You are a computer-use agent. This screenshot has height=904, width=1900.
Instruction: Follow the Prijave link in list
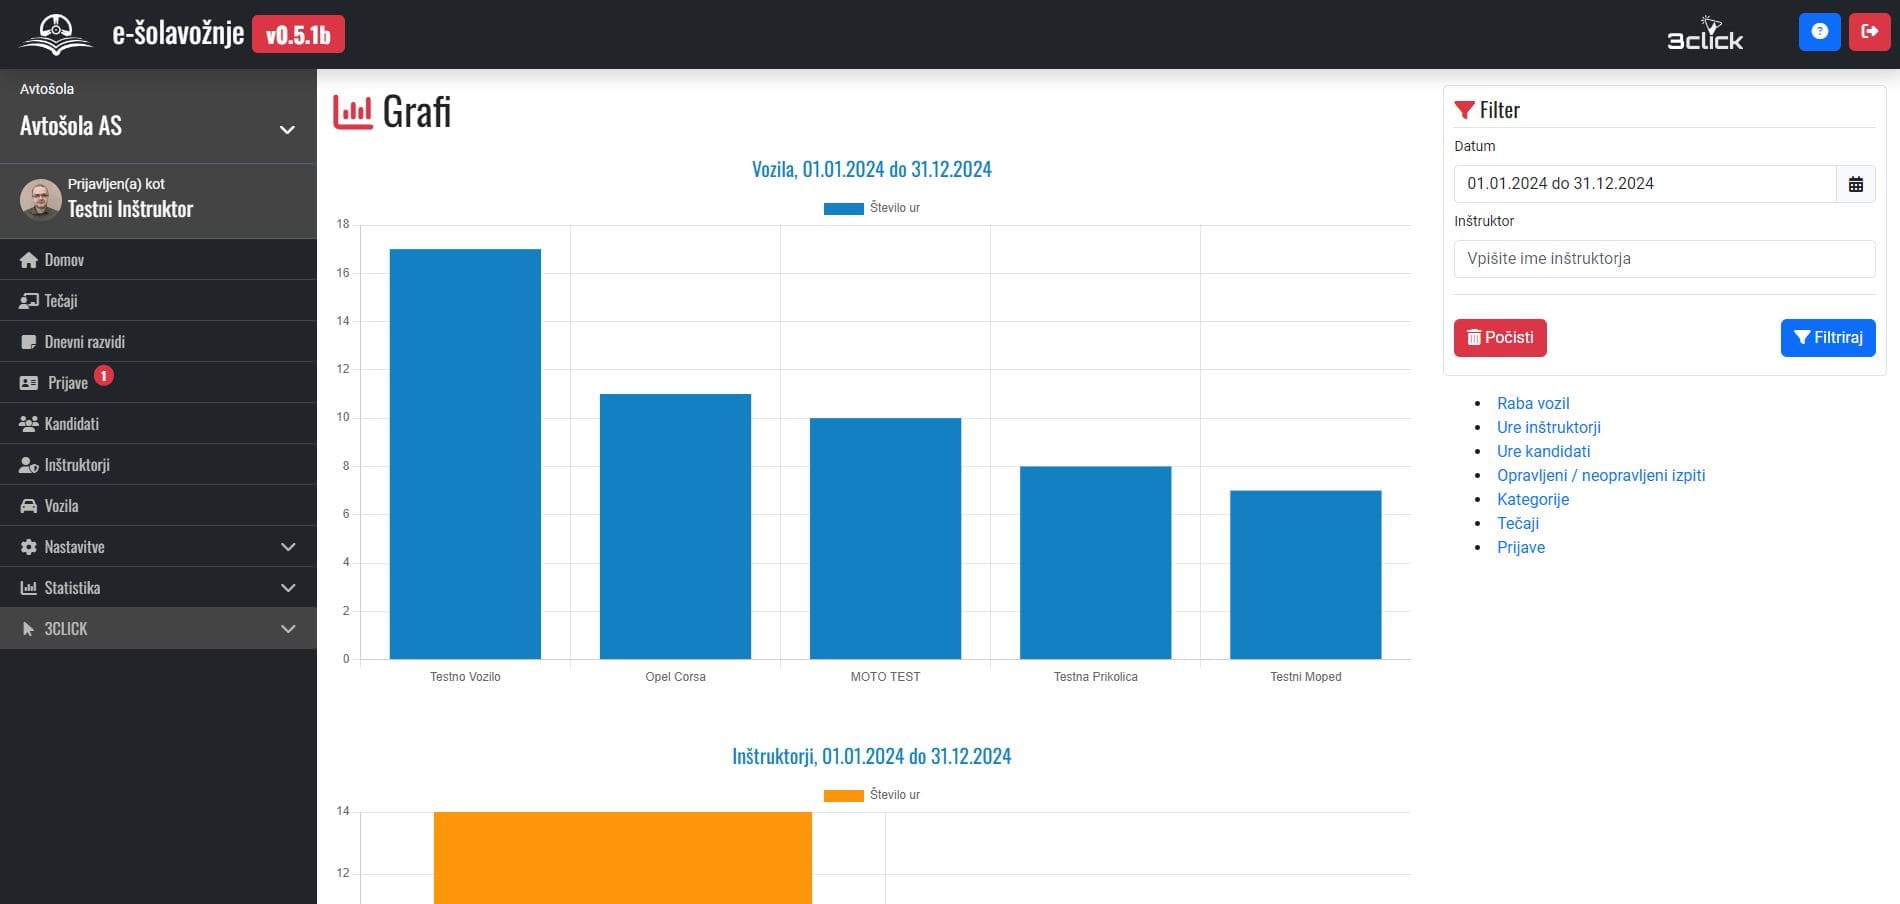(1521, 547)
